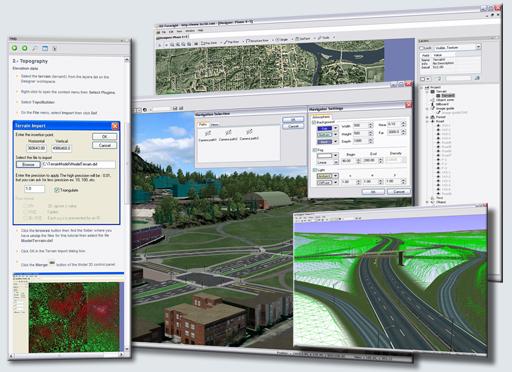Click the green Forward arrow in Help toolbar
This screenshot has width=512, height=372.
point(25,48)
